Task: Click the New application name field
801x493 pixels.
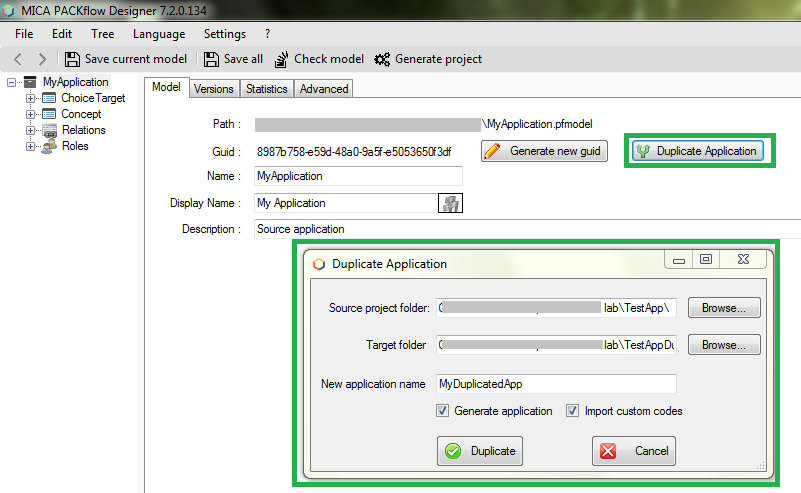Action: coord(556,384)
